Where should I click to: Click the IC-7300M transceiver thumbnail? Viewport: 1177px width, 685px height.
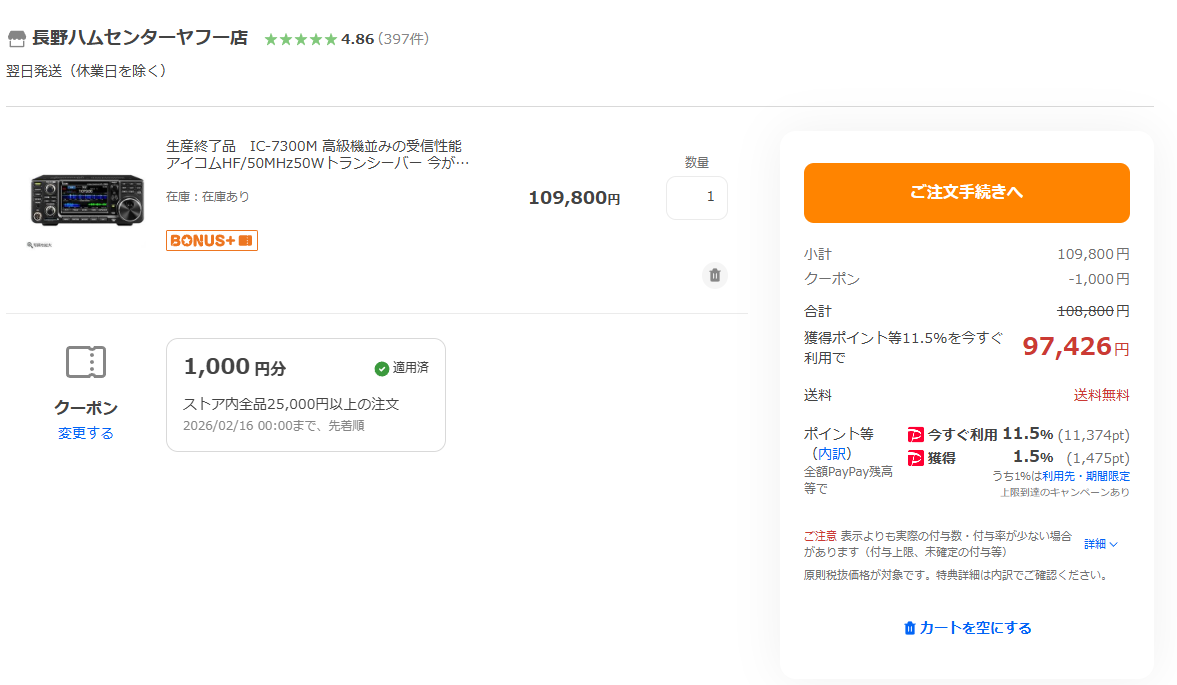(x=87, y=199)
